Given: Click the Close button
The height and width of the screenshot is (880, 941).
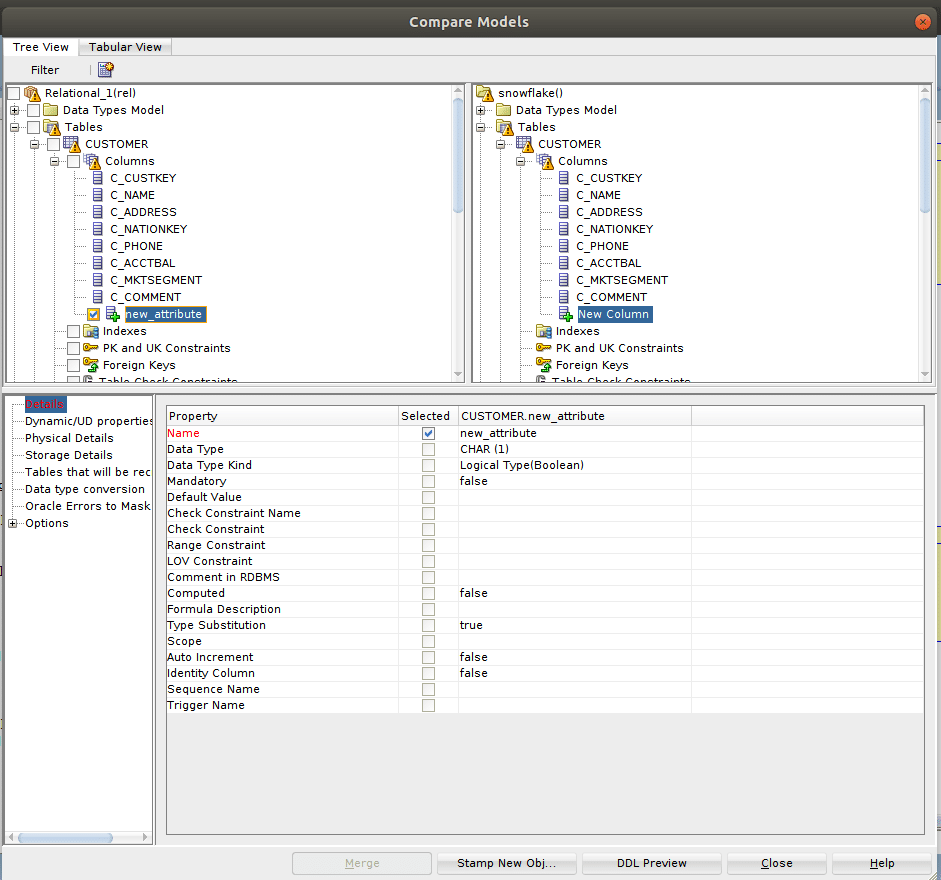Looking at the screenshot, I should pos(777,863).
